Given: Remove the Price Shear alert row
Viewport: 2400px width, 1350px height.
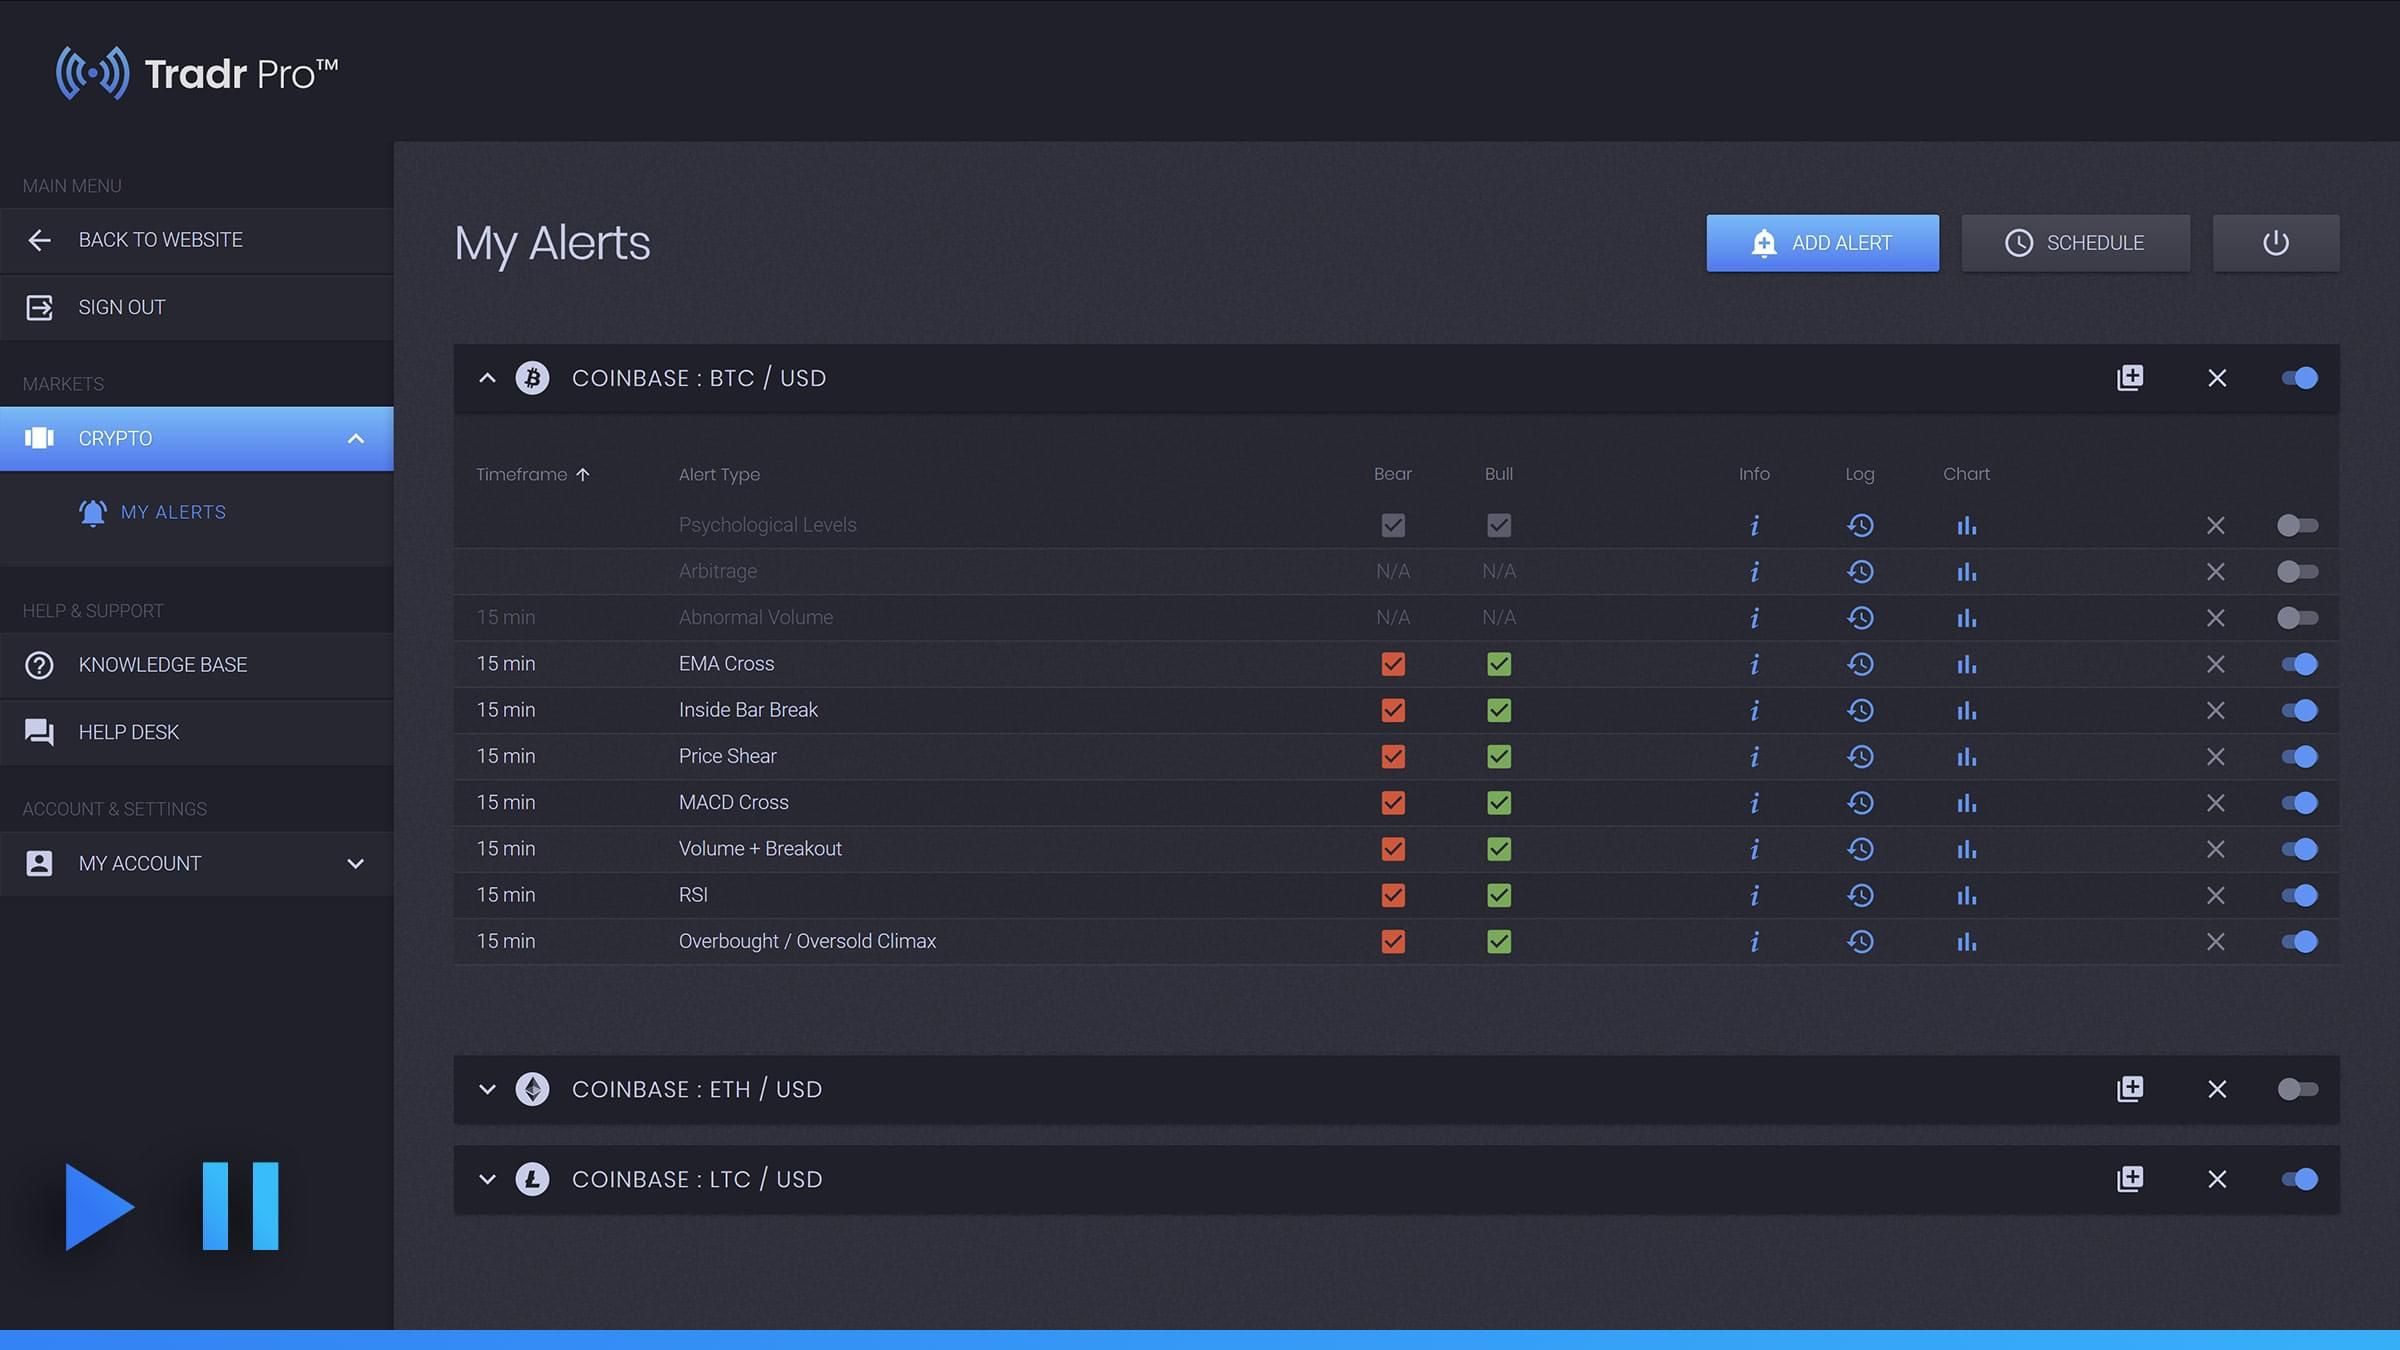Looking at the screenshot, I should coord(2215,756).
